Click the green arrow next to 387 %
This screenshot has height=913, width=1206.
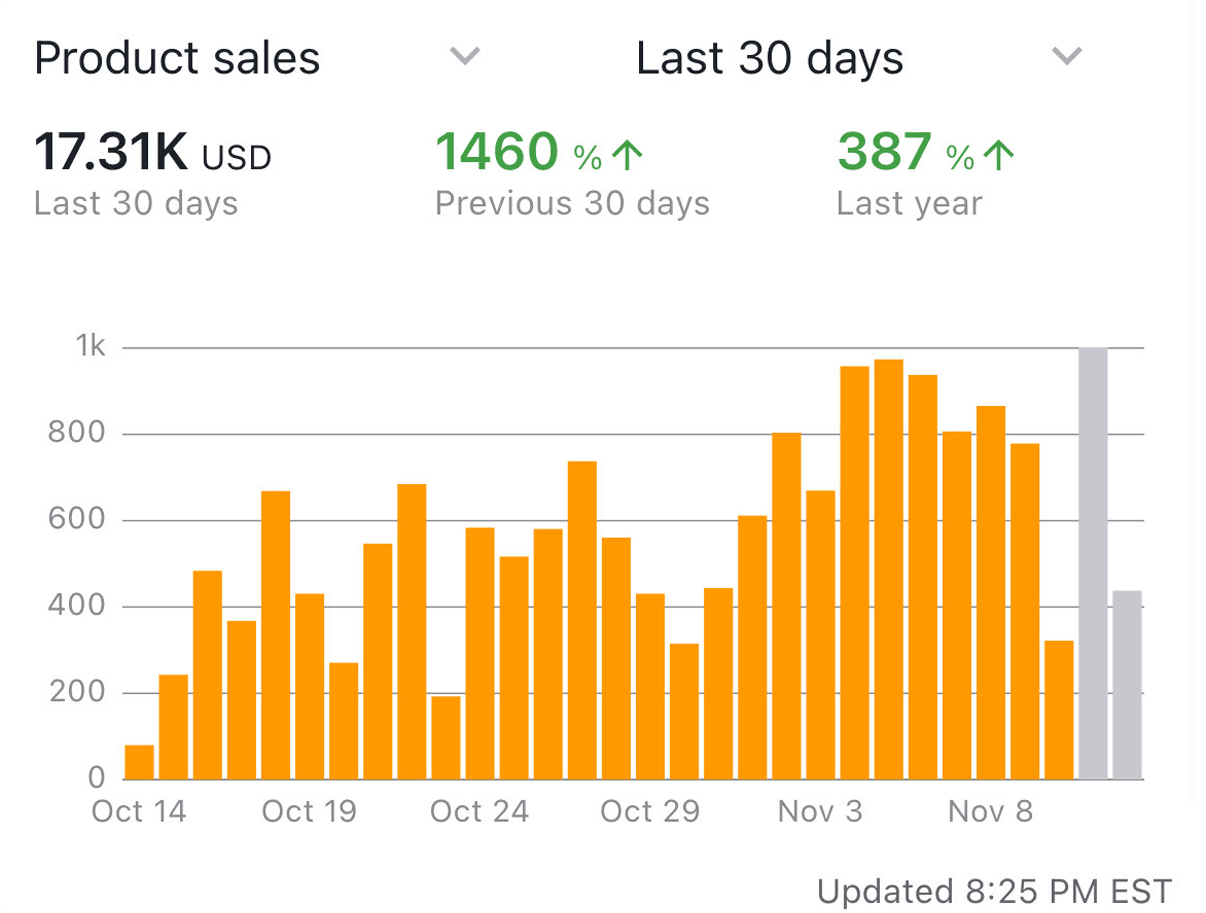pos(997,155)
